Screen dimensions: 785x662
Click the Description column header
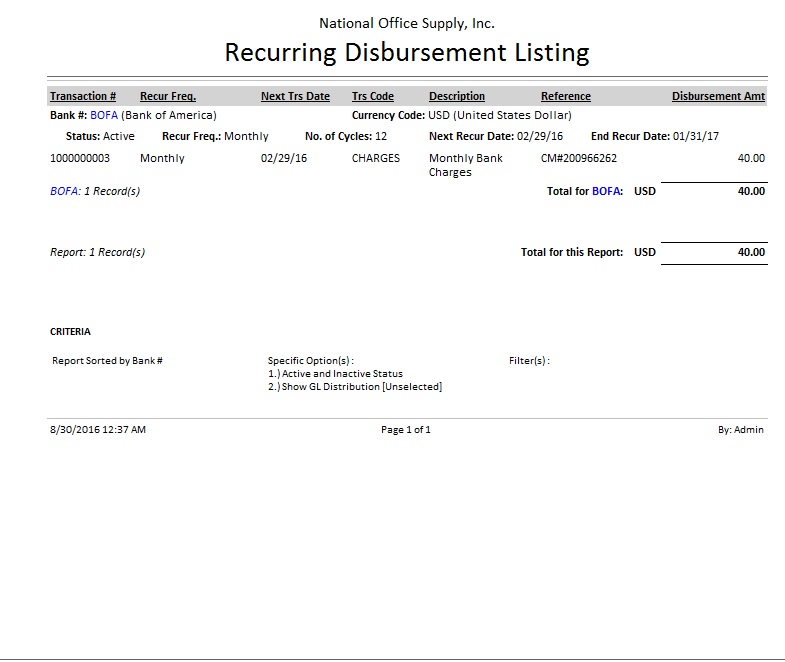(457, 96)
